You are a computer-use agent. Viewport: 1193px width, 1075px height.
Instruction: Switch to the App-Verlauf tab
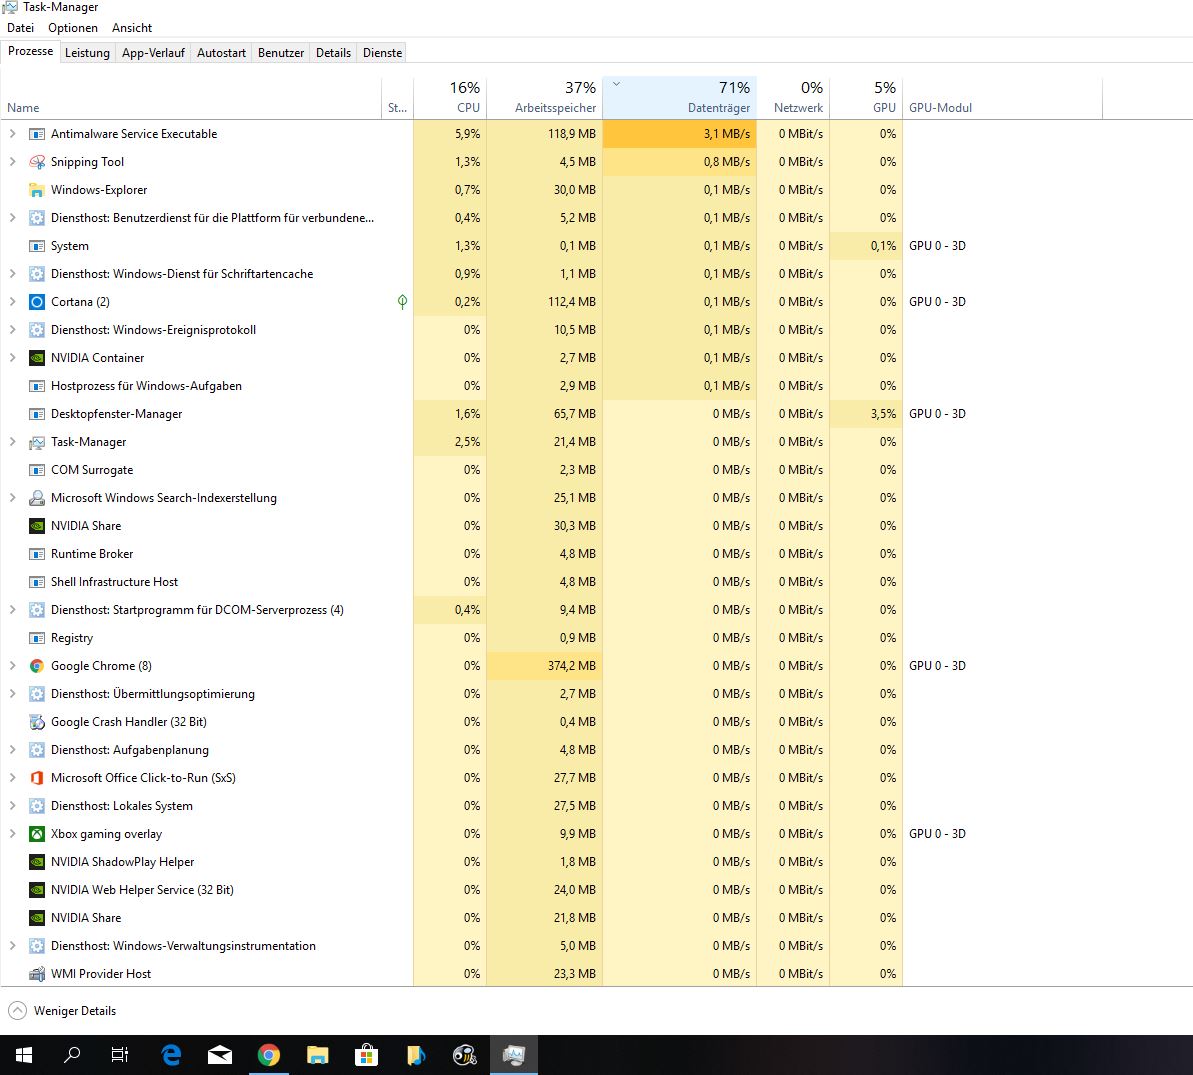point(153,53)
